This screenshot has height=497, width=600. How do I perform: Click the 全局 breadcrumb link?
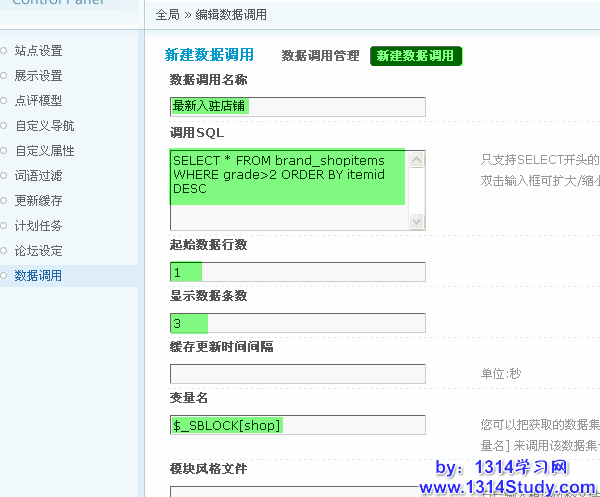click(x=168, y=15)
